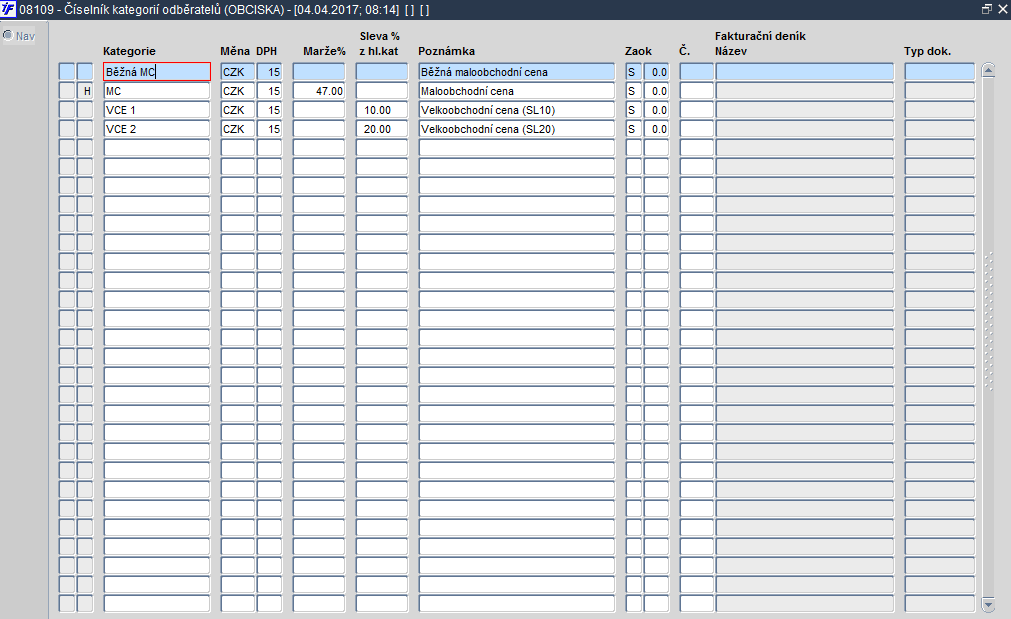
Task: Click scrollbar up arrow at top
Action: [988, 71]
